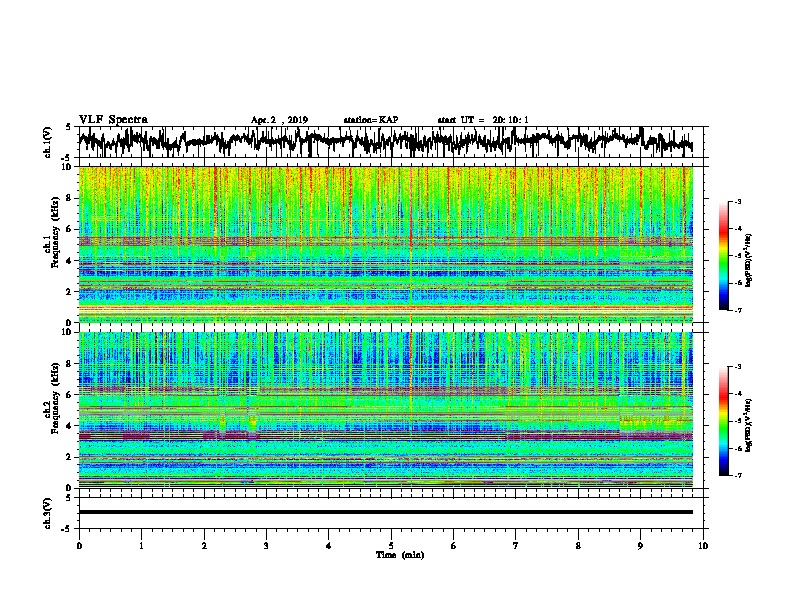This screenshot has height=612, width=792.
Task: Click the "6" kHz tick on ch.2 frequency axis
Action: (x=70, y=395)
